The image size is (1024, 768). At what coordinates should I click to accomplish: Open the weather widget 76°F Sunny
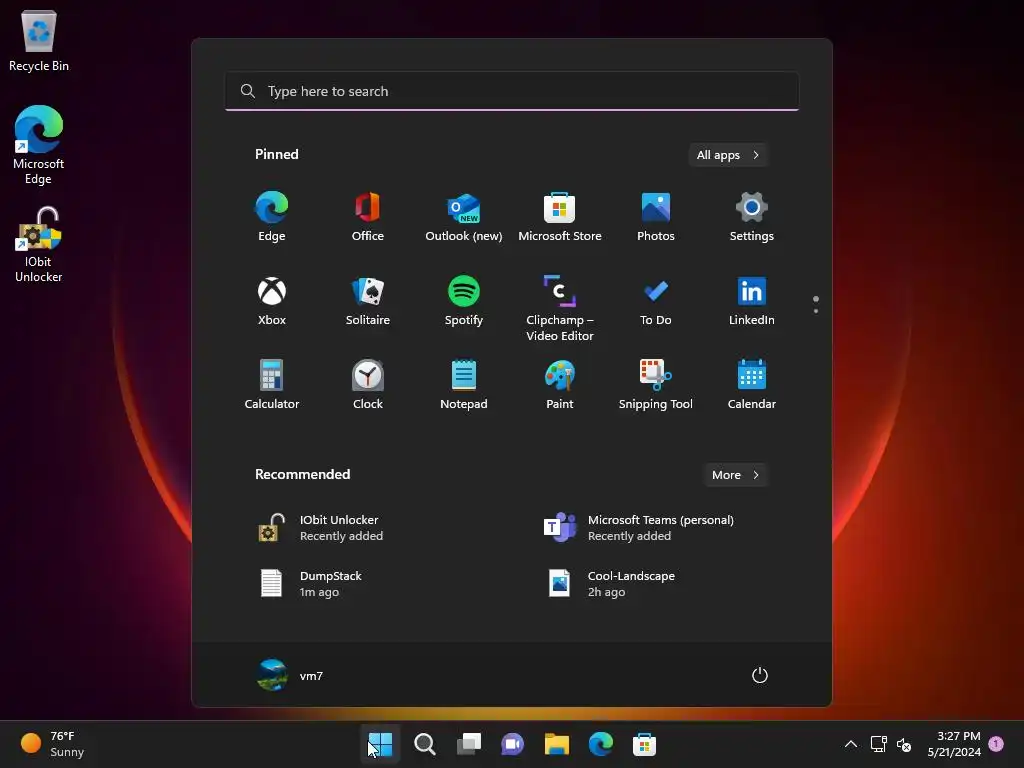coord(52,744)
